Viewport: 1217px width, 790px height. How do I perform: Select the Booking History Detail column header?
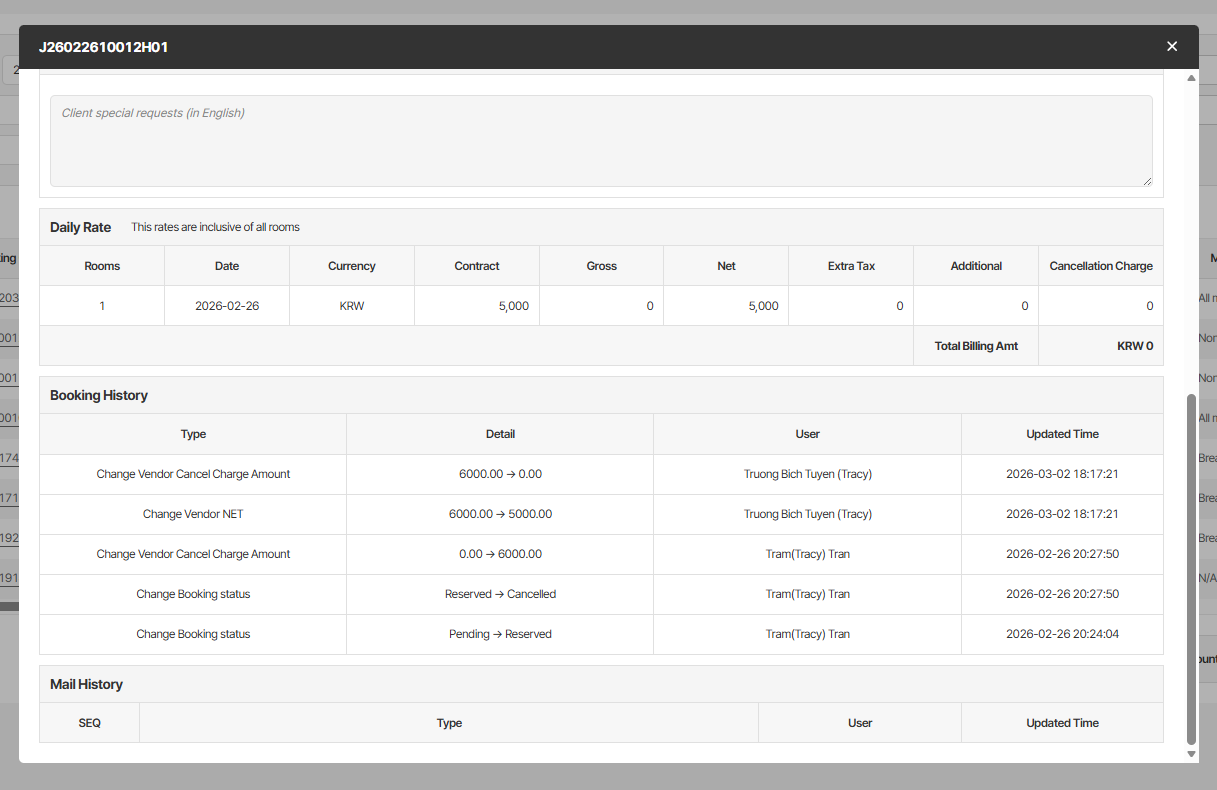click(x=500, y=434)
